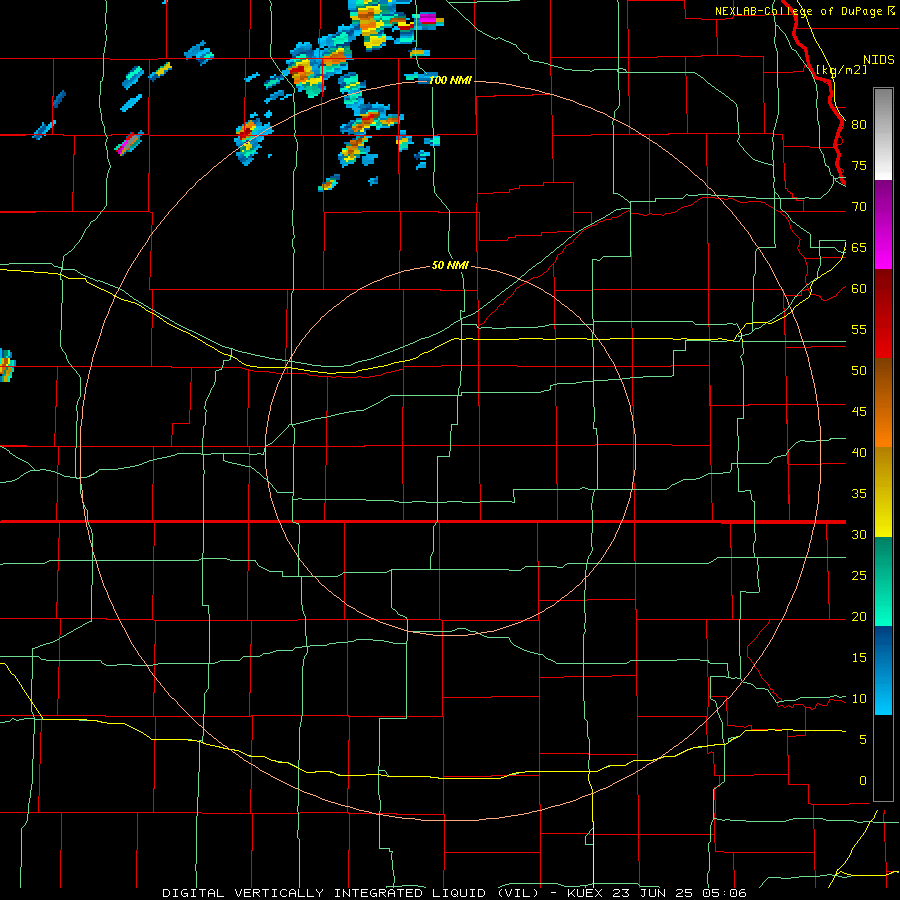Click the 23 JUN 25 date text
The height and width of the screenshot is (900, 900).
pyautogui.click(x=654, y=893)
